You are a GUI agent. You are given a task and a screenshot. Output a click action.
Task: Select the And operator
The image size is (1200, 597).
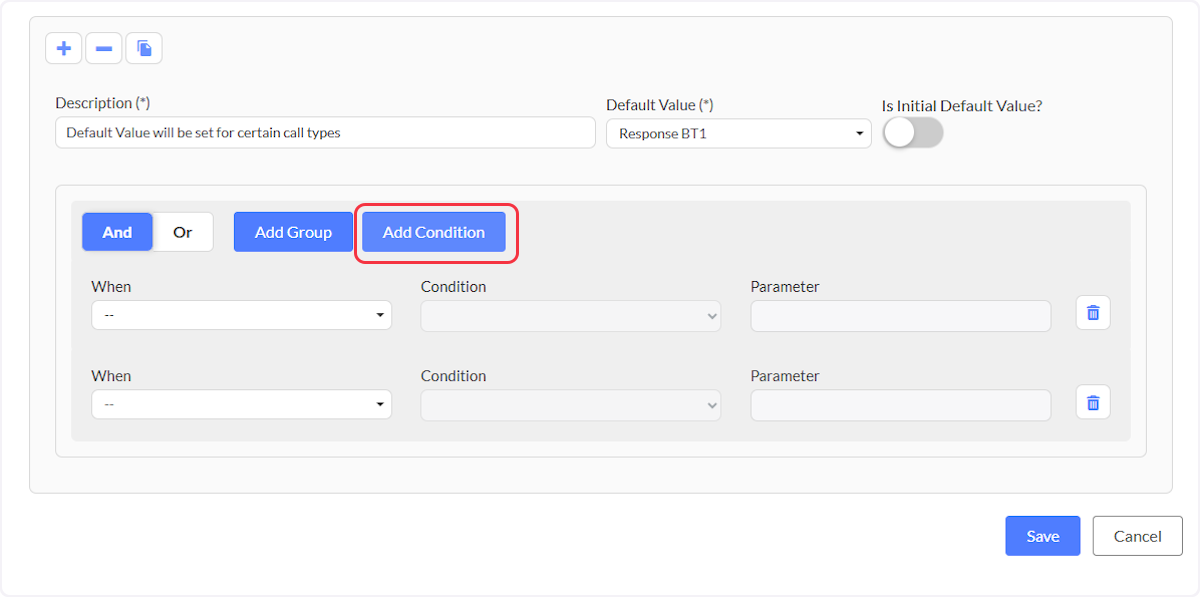(x=117, y=232)
